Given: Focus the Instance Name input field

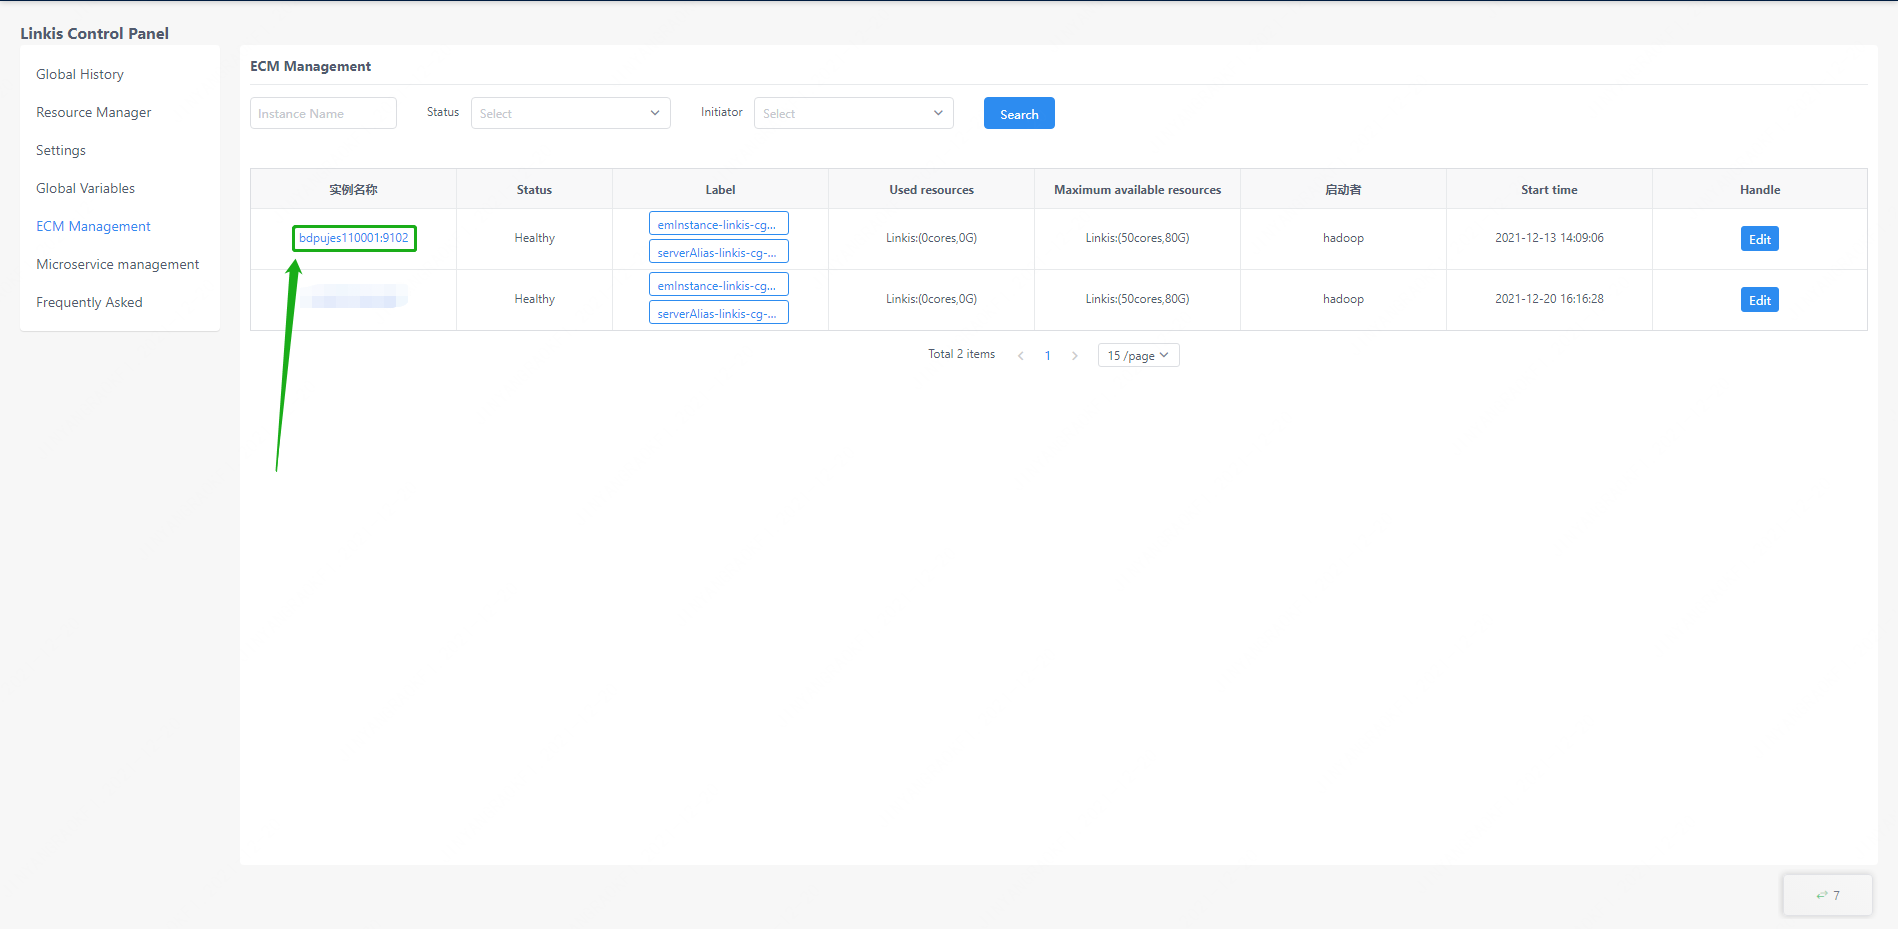Looking at the screenshot, I should click(323, 113).
